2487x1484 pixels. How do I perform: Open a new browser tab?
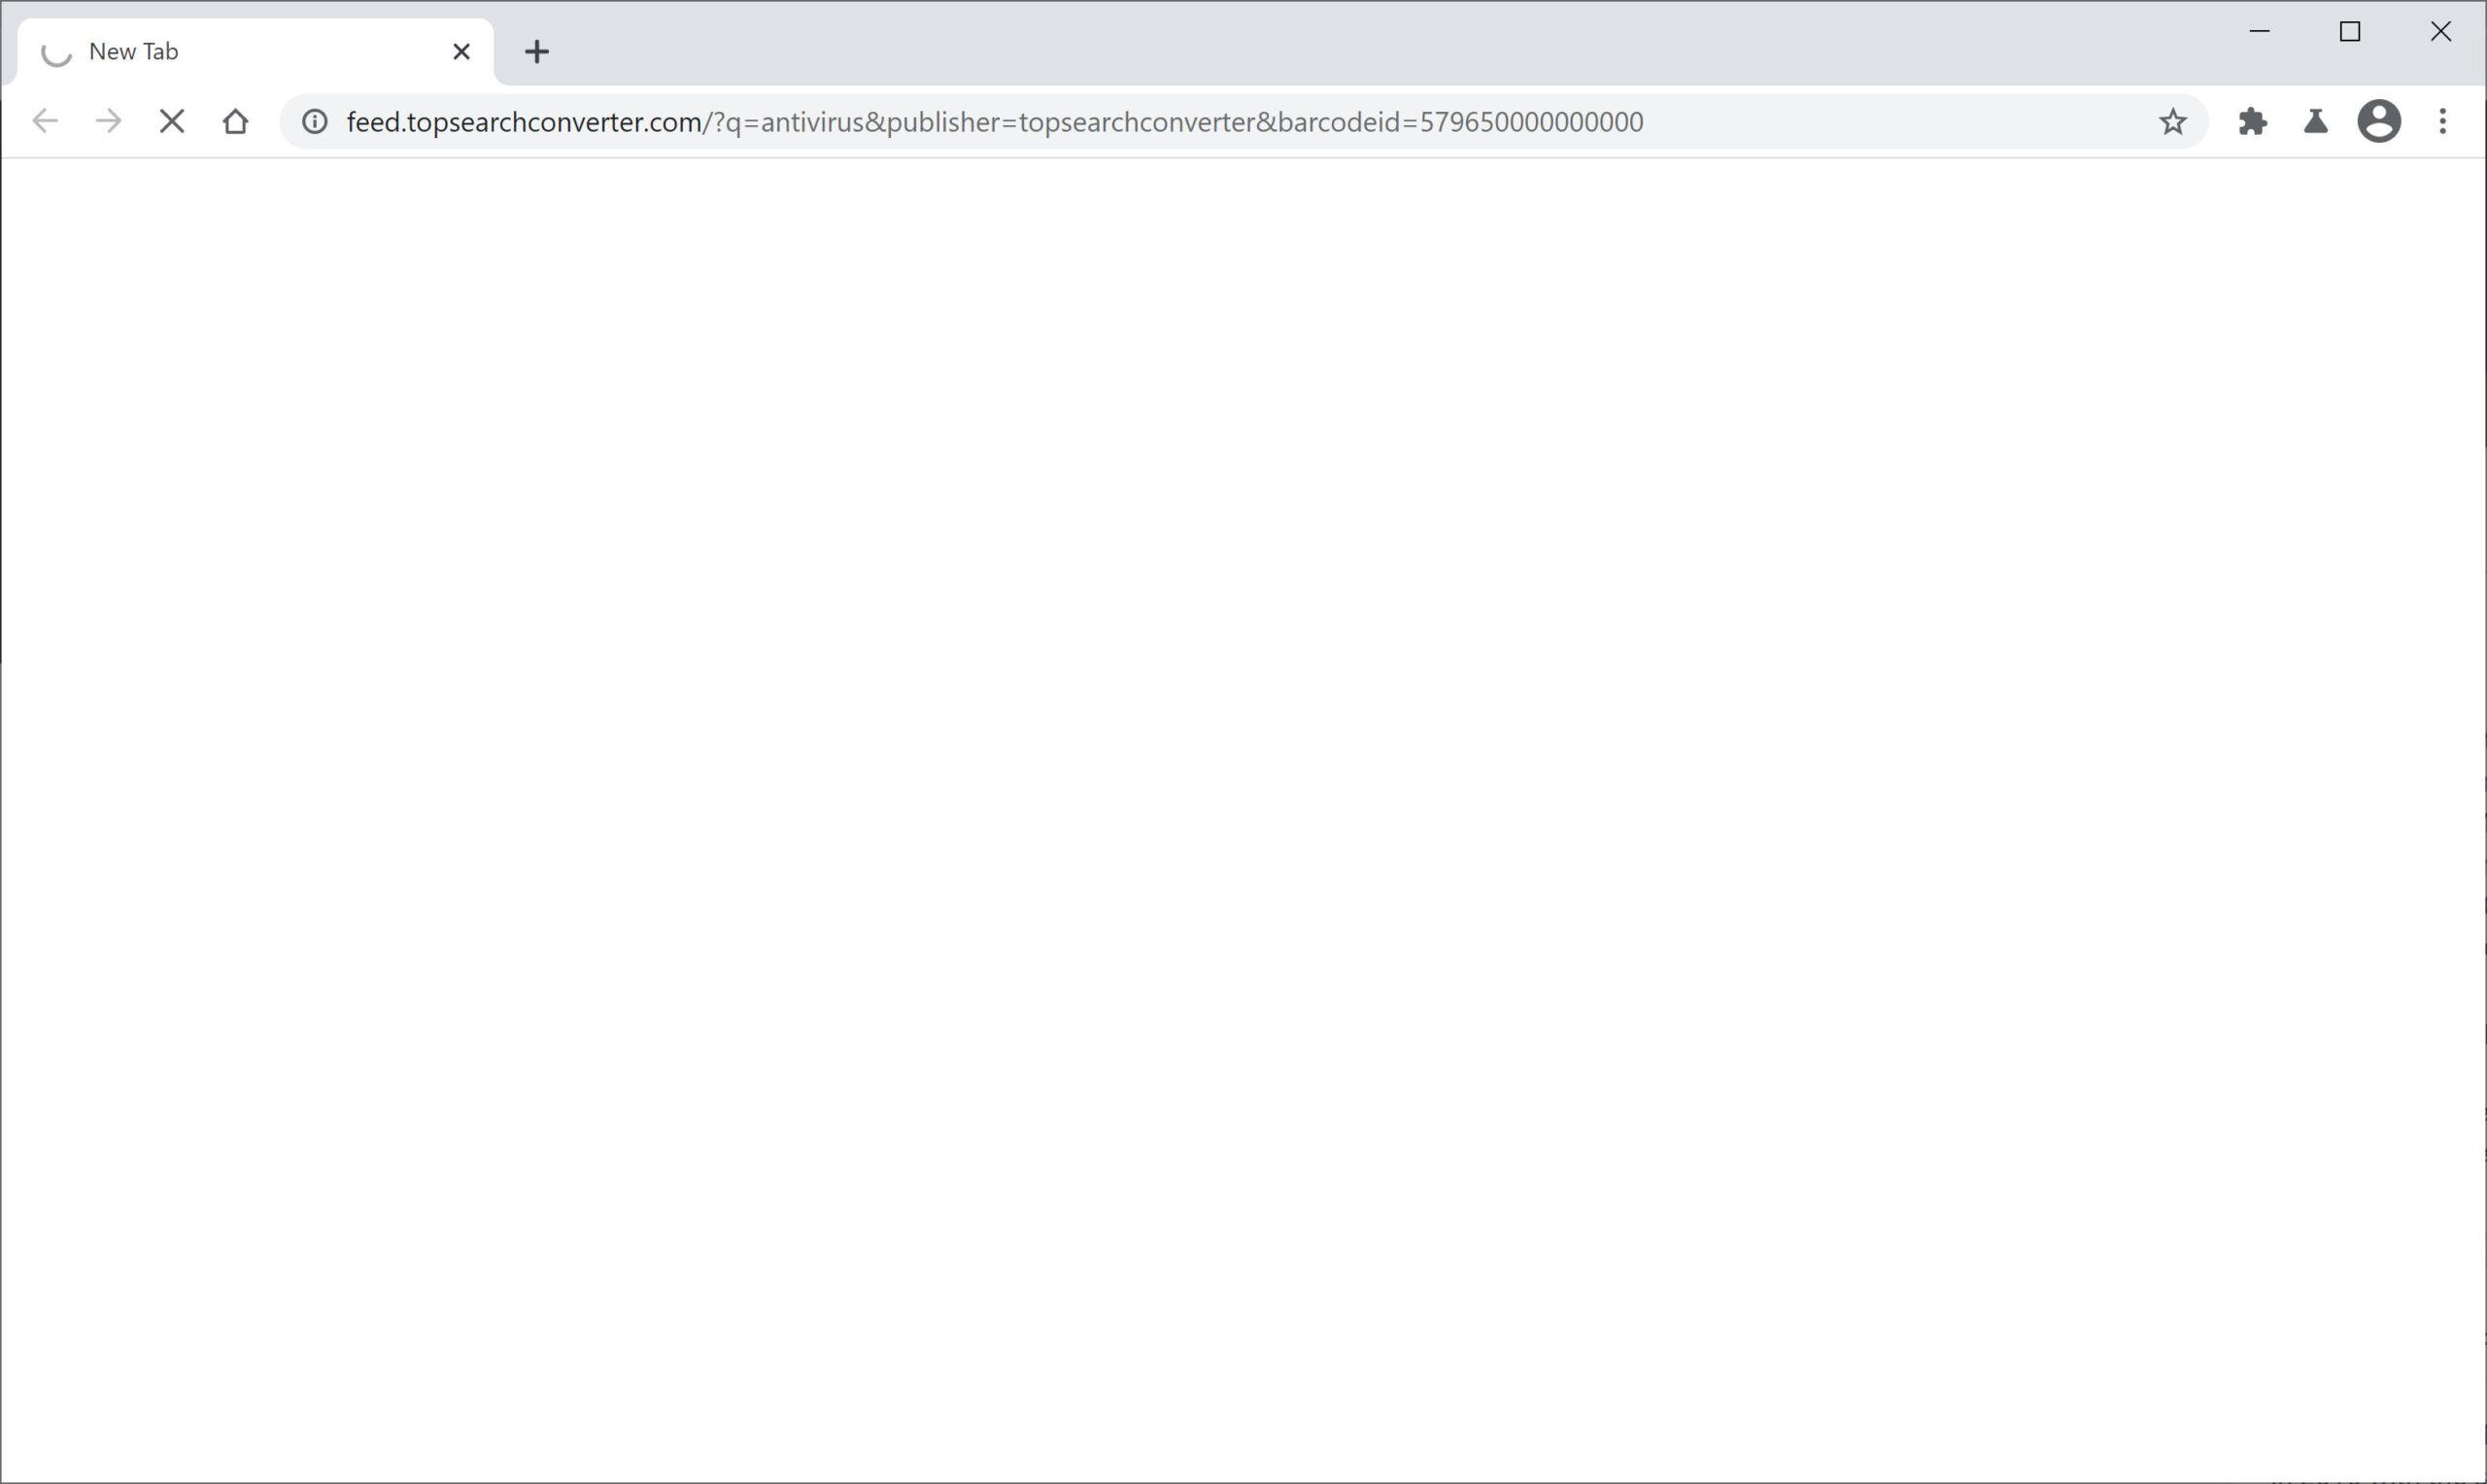pyautogui.click(x=537, y=51)
